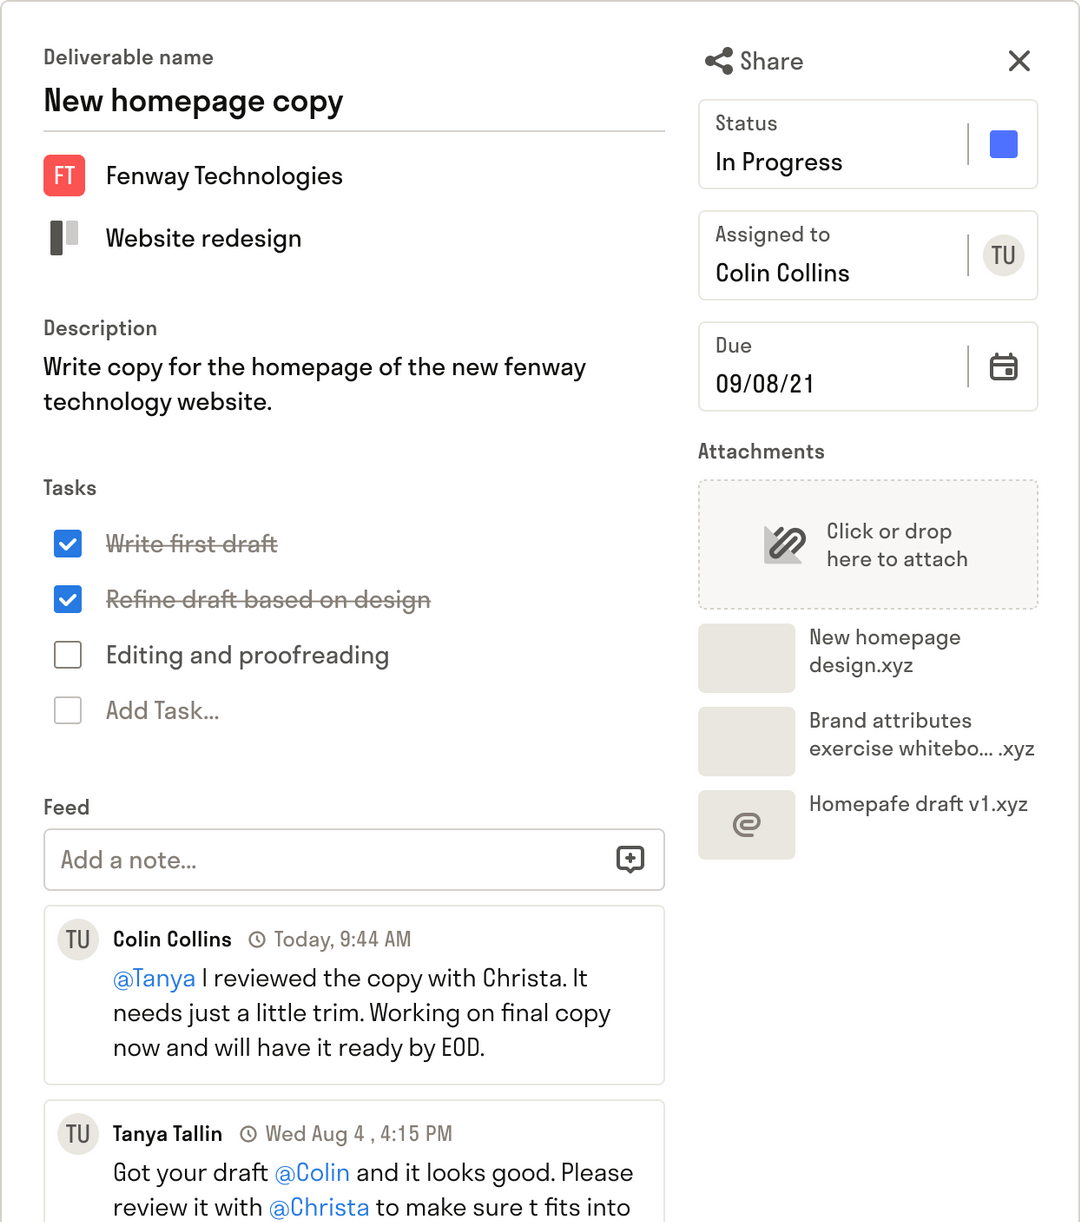Click the Share icon
This screenshot has height=1222, width=1080.
point(716,60)
